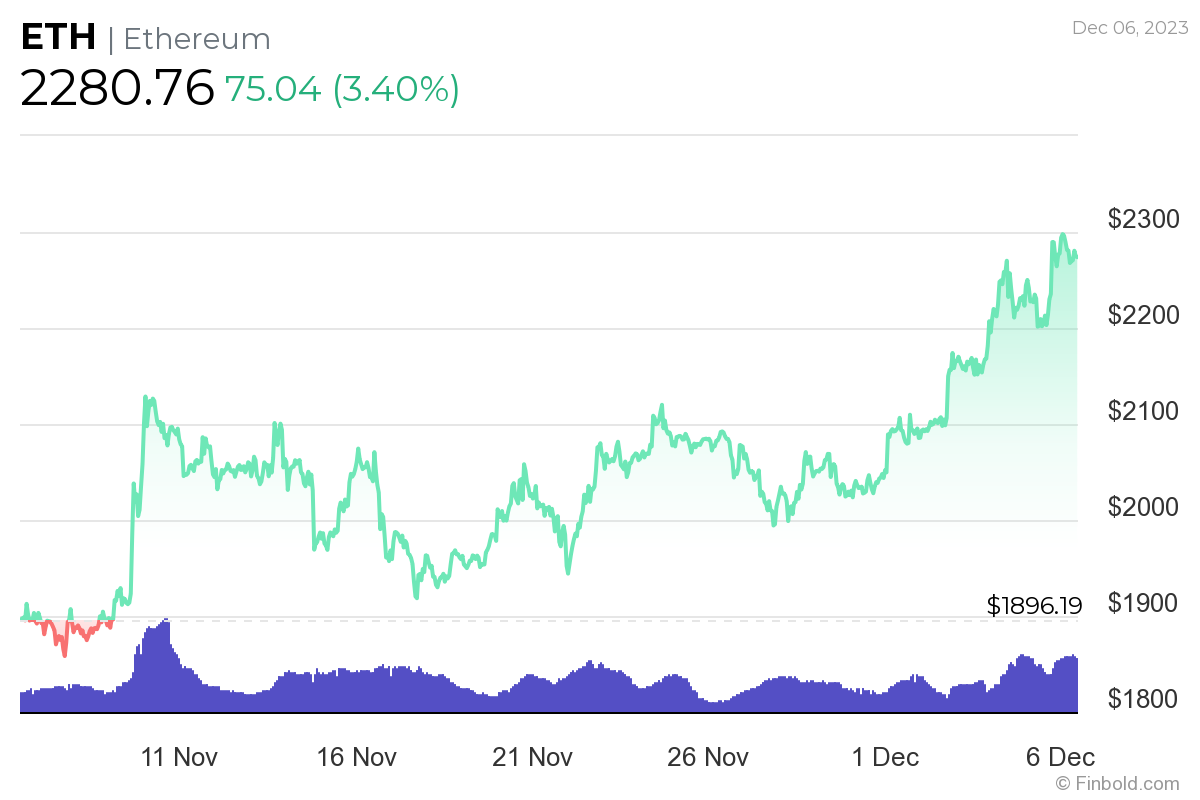Click the $2300 price axis label

(x=1143, y=219)
